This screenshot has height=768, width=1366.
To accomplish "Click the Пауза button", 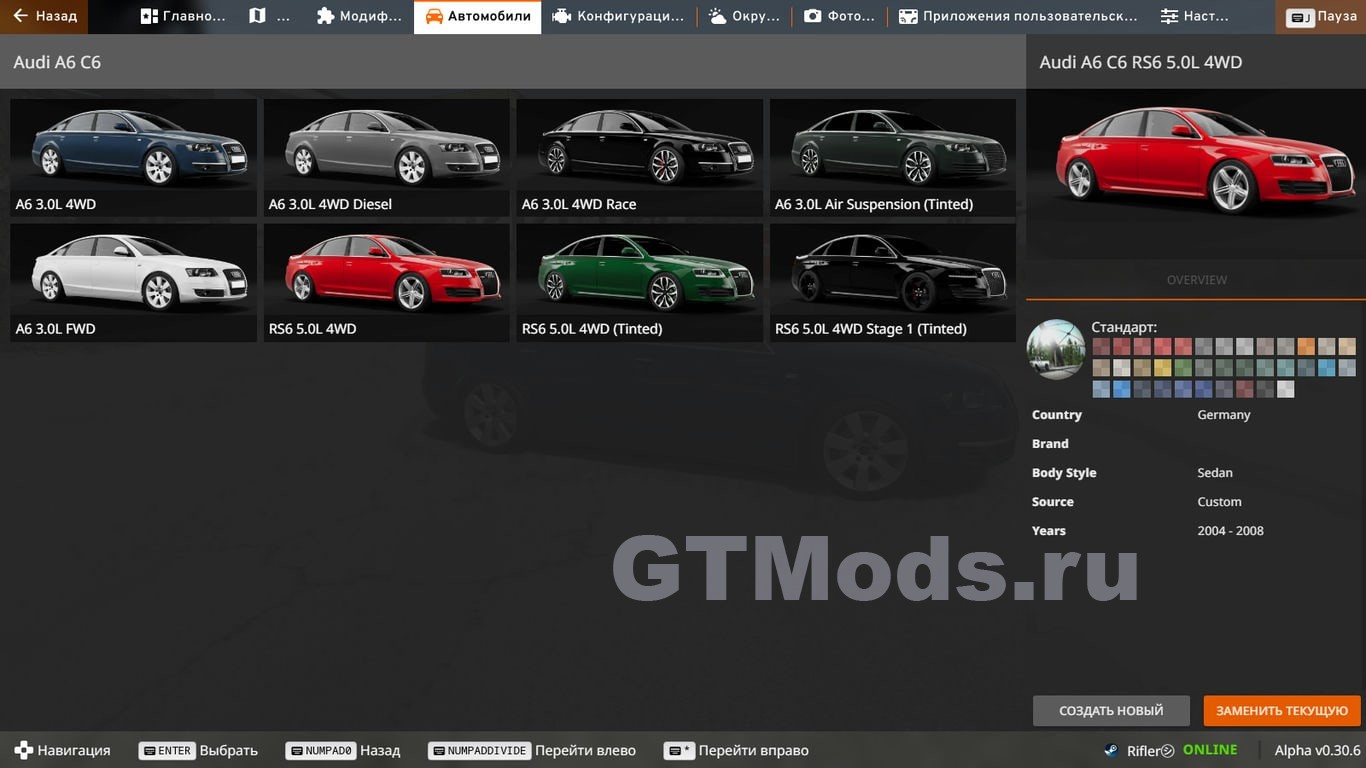I will [1321, 16].
